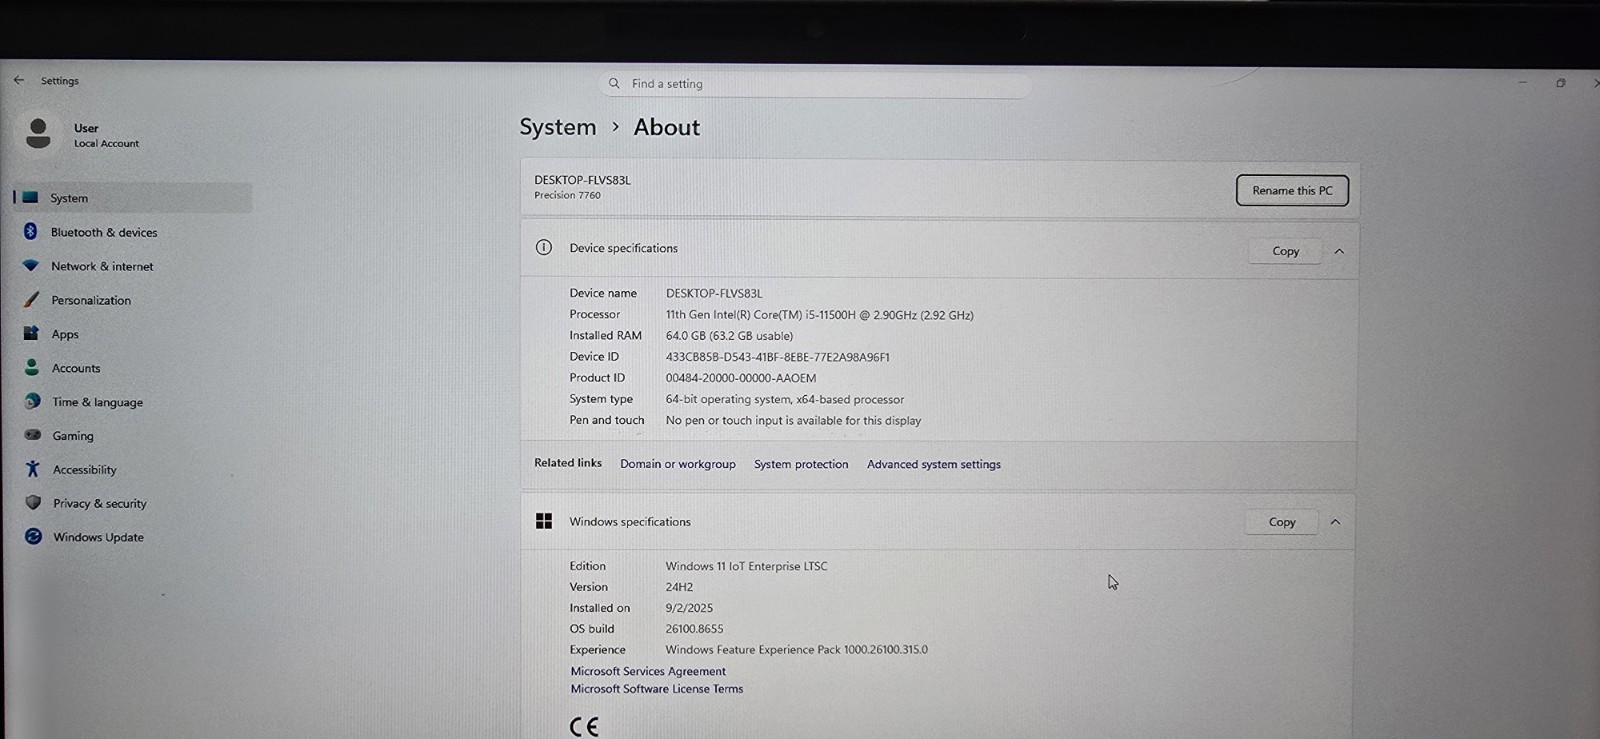Click the Product ID value 00484-20000-00000-AAOEM

click(x=741, y=378)
